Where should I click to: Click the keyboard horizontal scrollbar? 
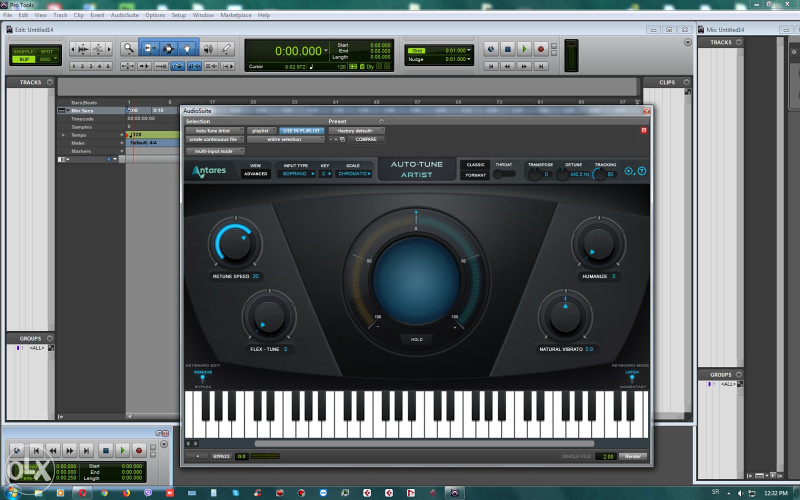pyautogui.click(x=424, y=443)
